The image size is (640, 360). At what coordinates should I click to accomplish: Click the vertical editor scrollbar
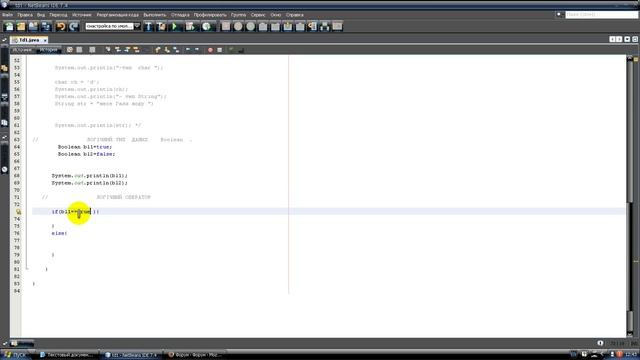[x=630, y=196]
